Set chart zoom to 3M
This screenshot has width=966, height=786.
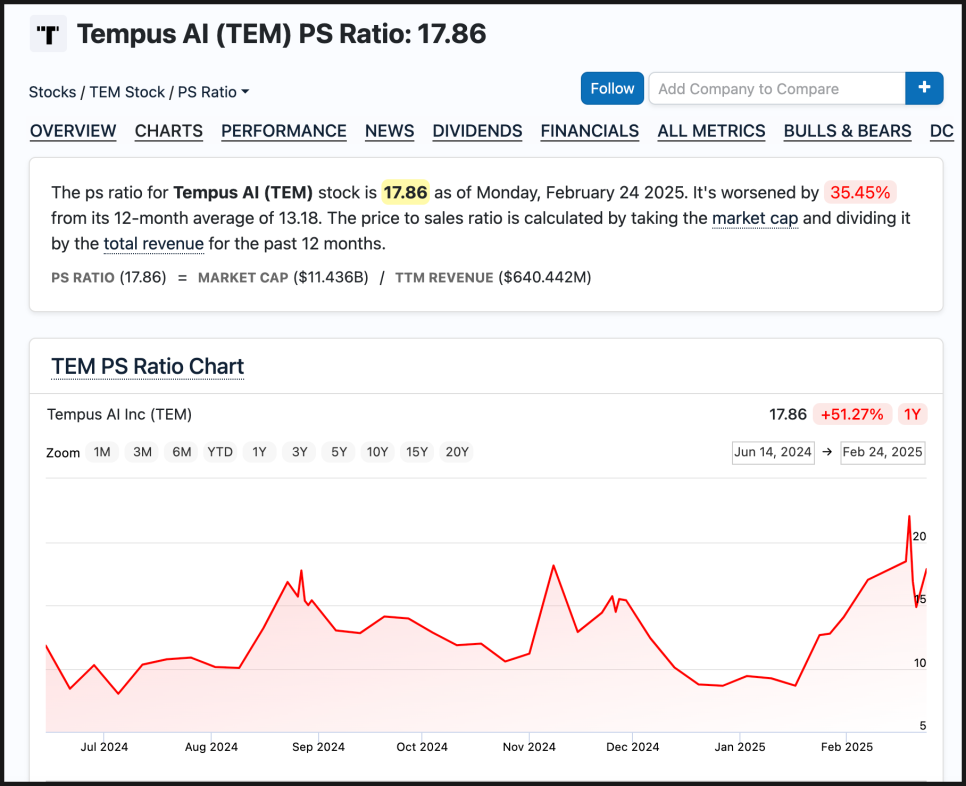point(142,452)
